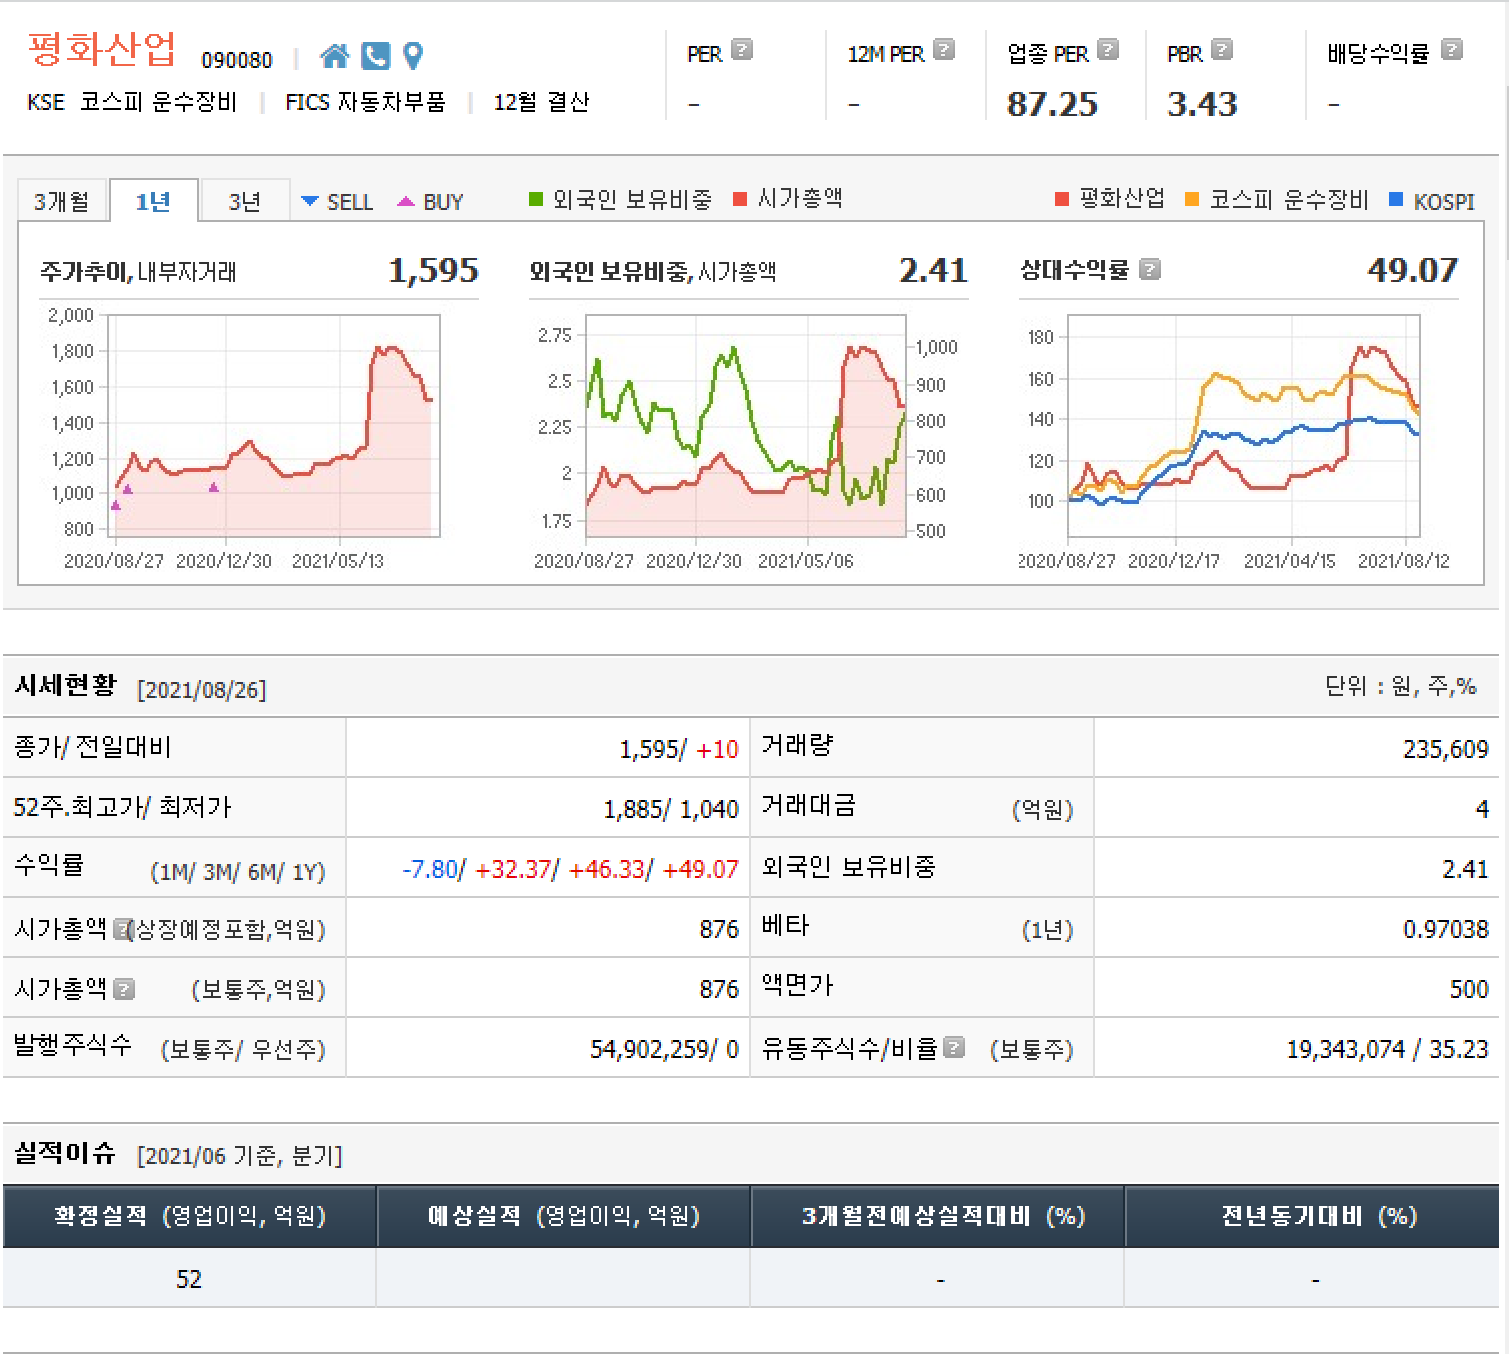
Task: Click the 주가추이 price chart
Action: point(273,426)
